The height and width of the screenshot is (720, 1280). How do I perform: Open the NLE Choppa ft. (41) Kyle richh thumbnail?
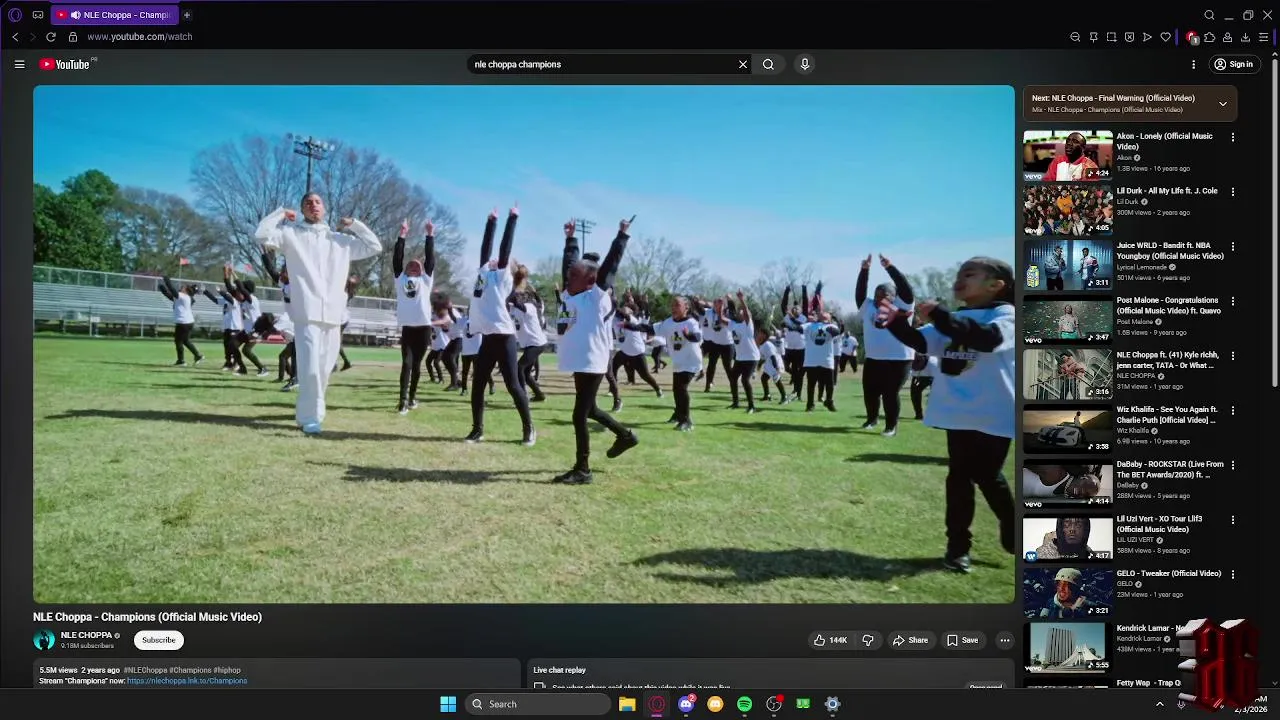point(1068,374)
